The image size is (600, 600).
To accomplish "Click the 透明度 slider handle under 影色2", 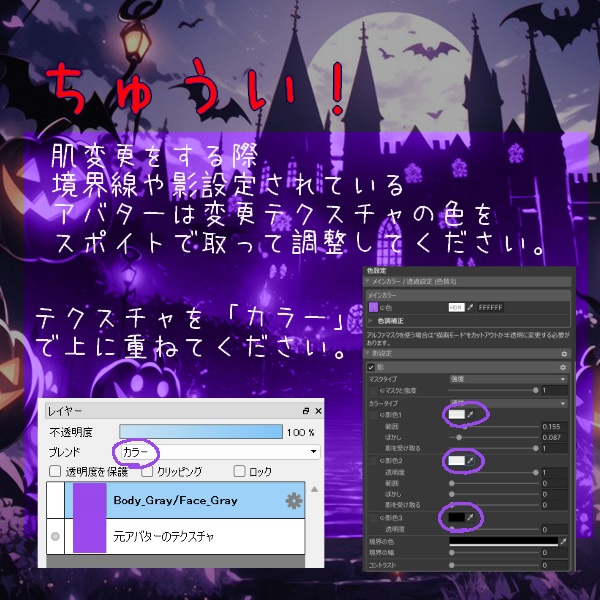I will click(535, 473).
